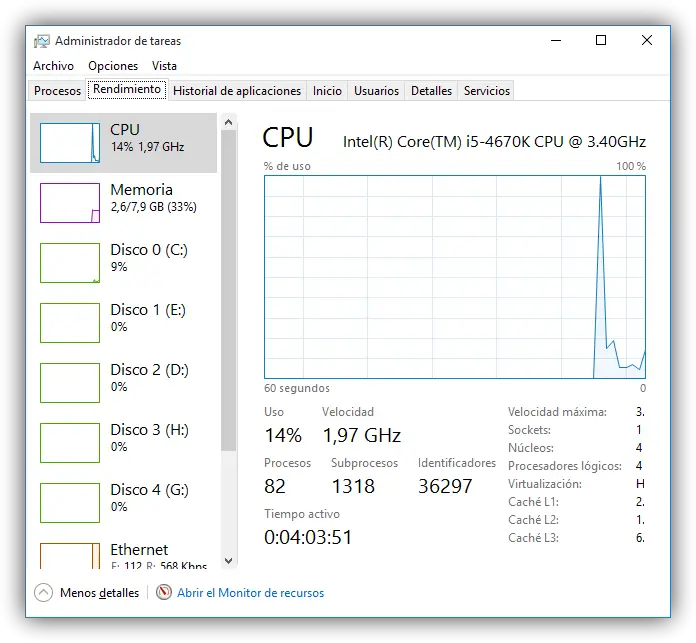Image resolution: width=696 pixels, height=643 pixels.
Task: Click the Menos detalles label
Action: (x=99, y=593)
